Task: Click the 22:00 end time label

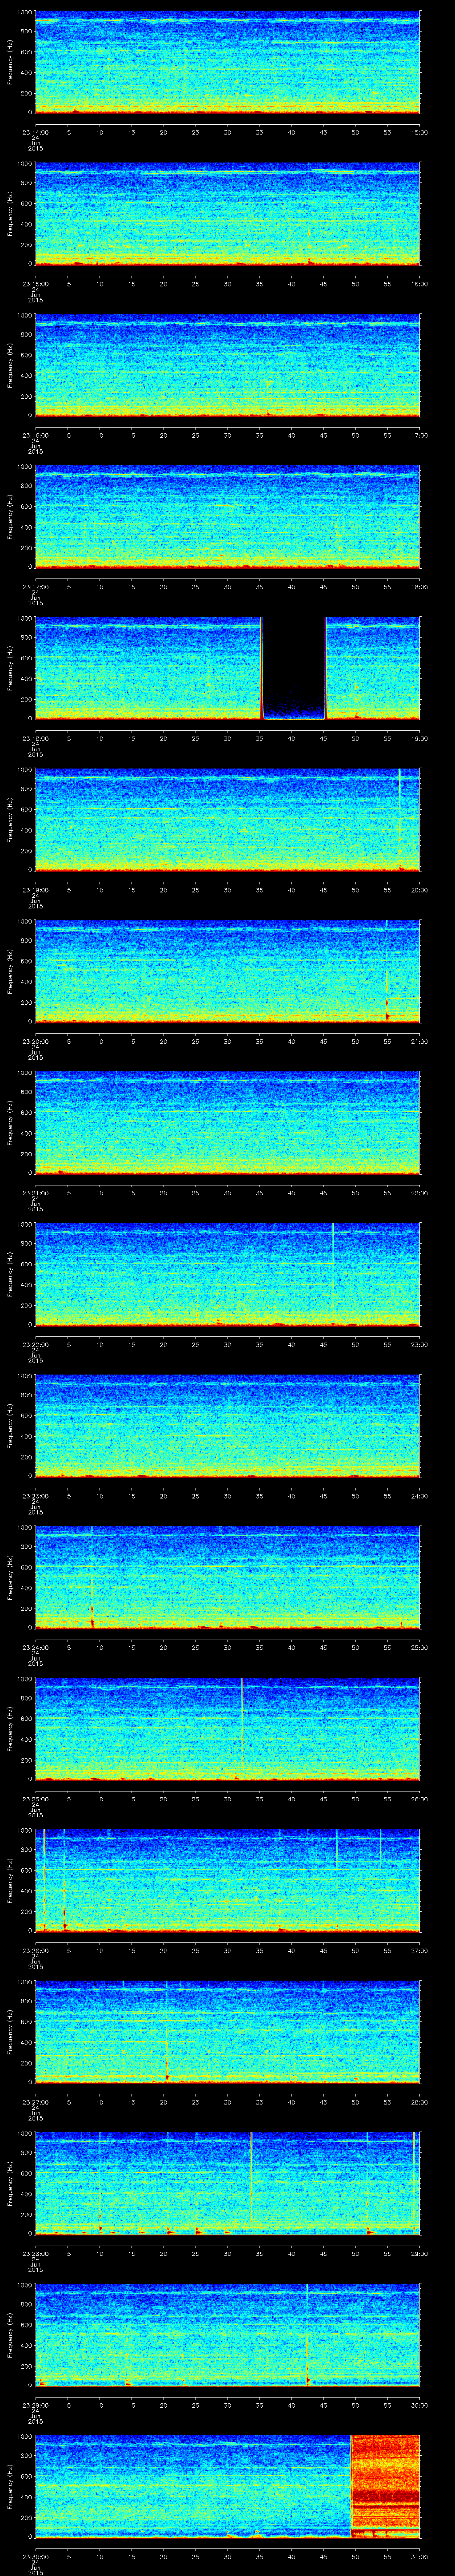Action: [x=419, y=1192]
